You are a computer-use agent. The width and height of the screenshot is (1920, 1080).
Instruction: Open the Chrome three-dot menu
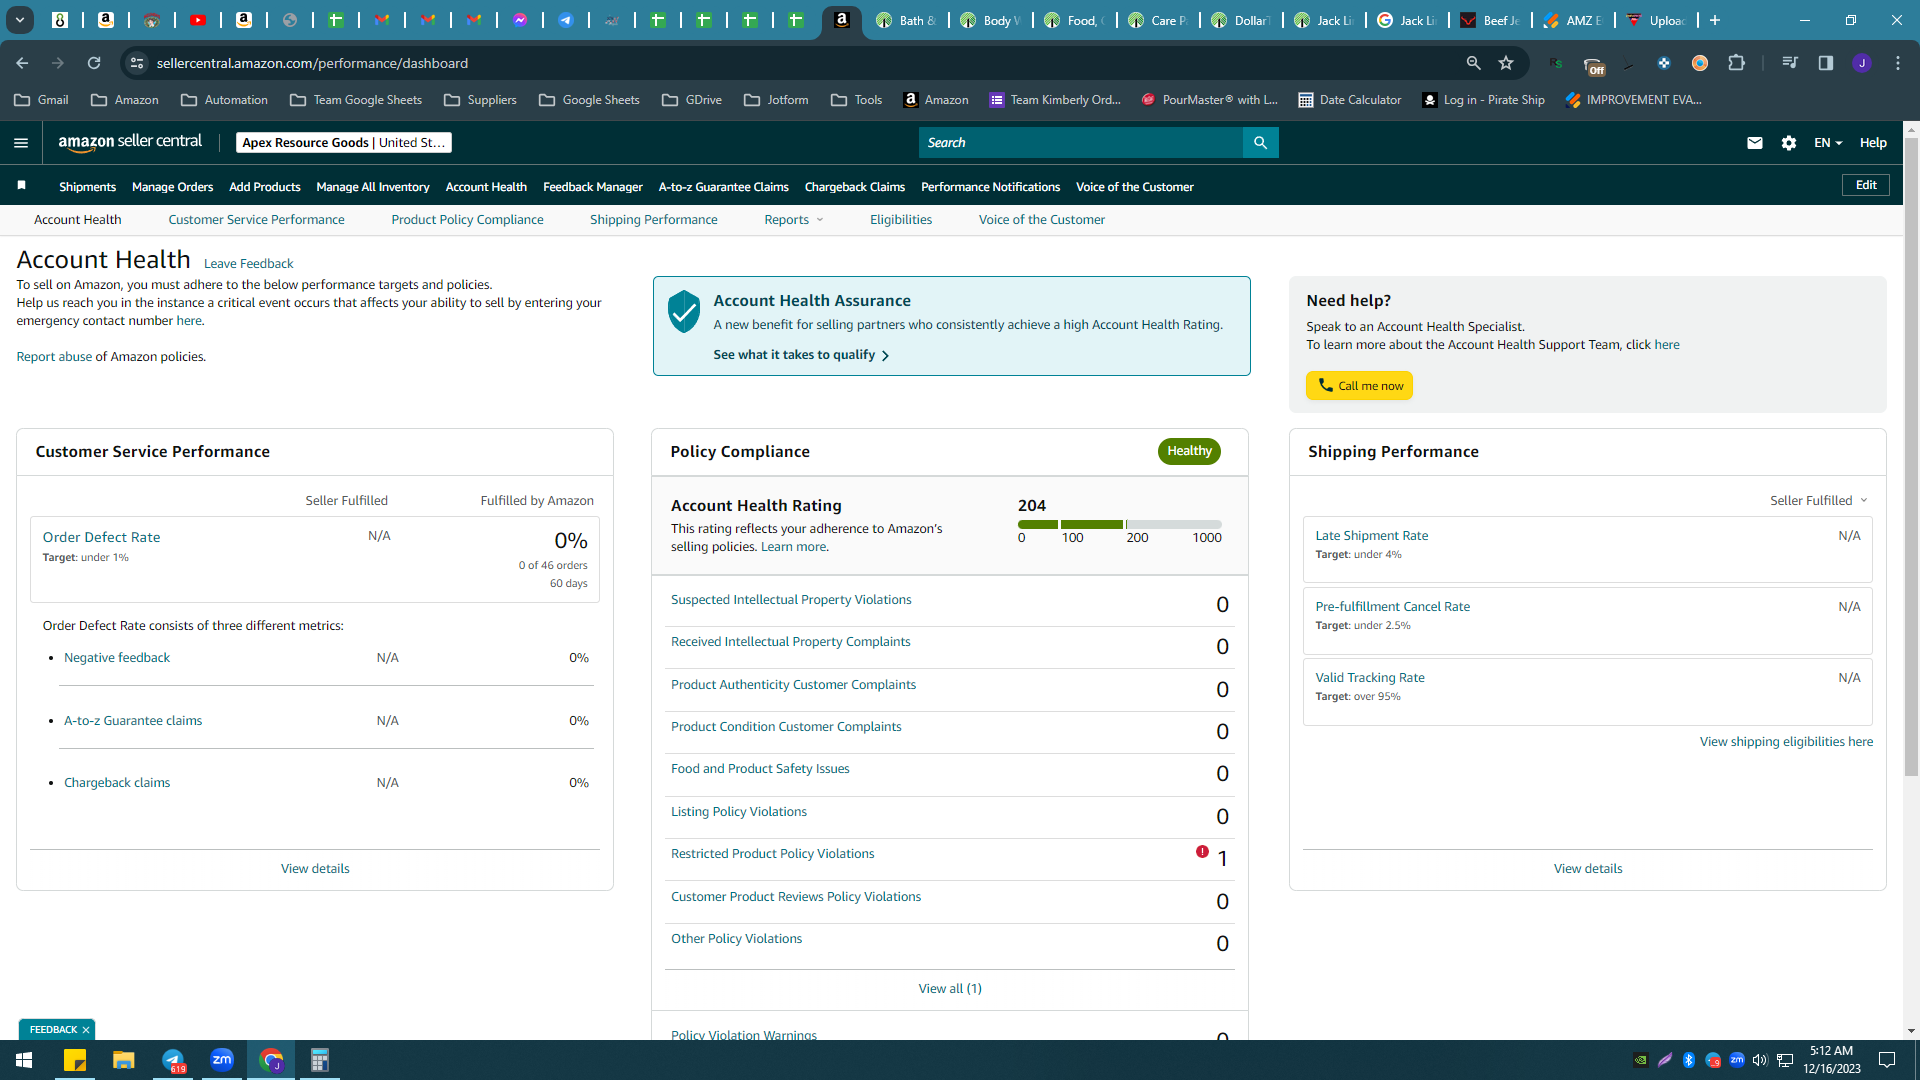[x=1898, y=63]
